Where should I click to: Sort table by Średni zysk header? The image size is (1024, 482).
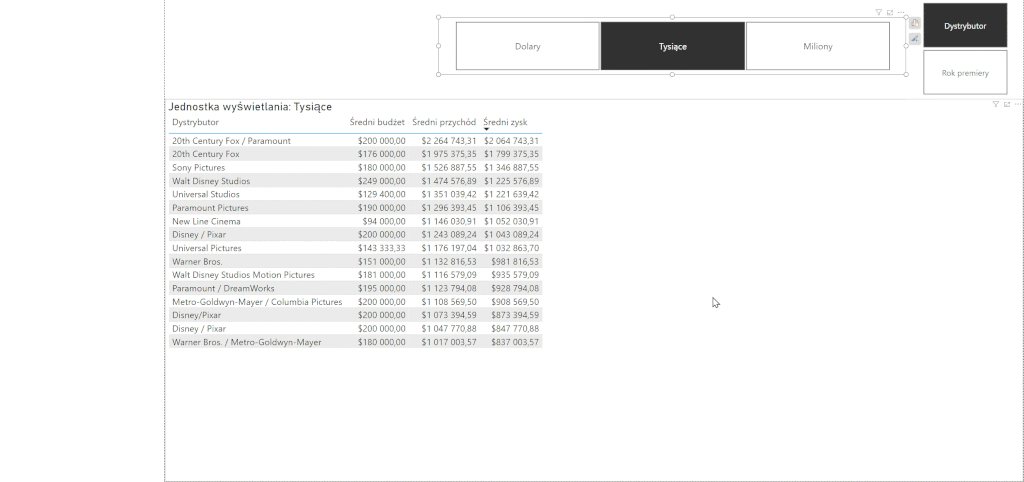pos(505,122)
